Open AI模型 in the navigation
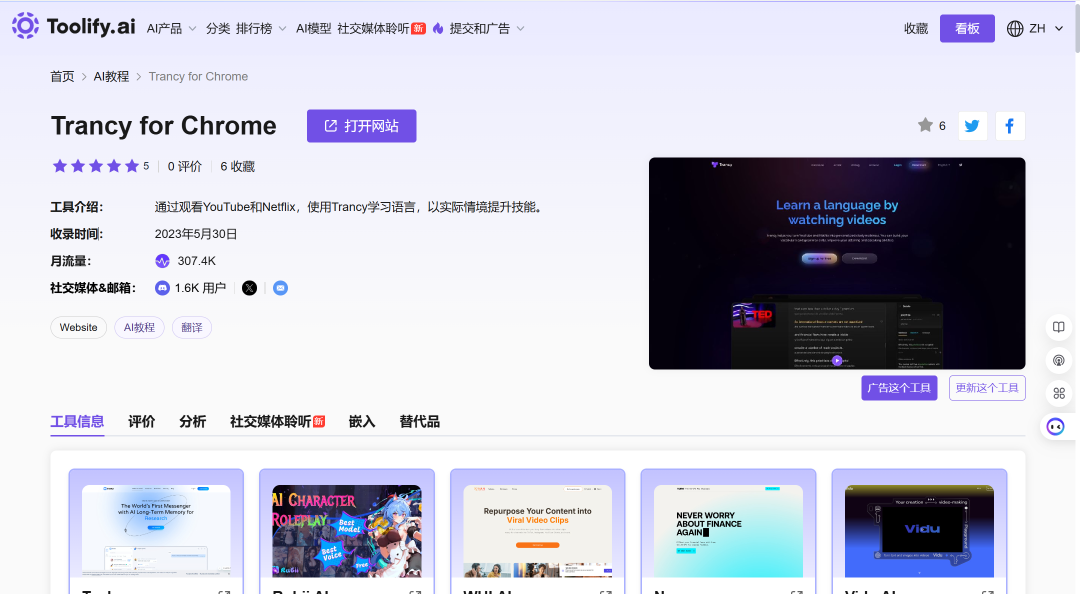 313,28
